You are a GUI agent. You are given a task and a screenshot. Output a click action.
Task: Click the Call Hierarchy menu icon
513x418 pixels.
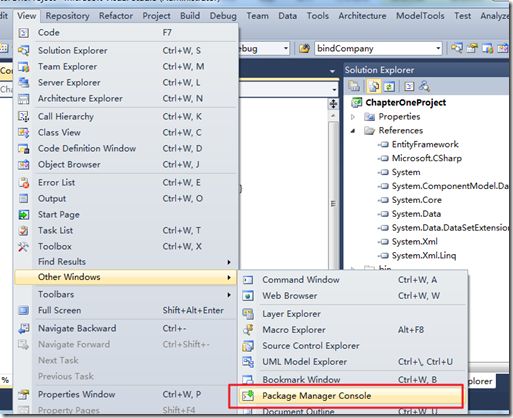(23, 116)
